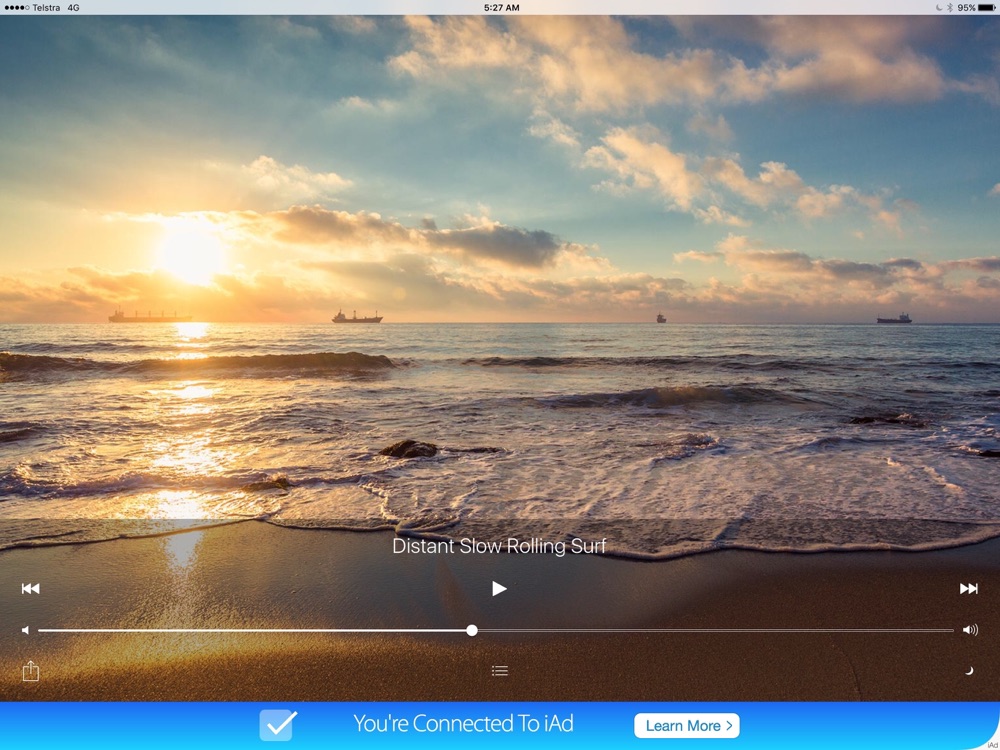Tap the Telstra carrier label
Image resolution: width=1000 pixels, height=750 pixels.
pyautogui.click(x=46, y=8)
